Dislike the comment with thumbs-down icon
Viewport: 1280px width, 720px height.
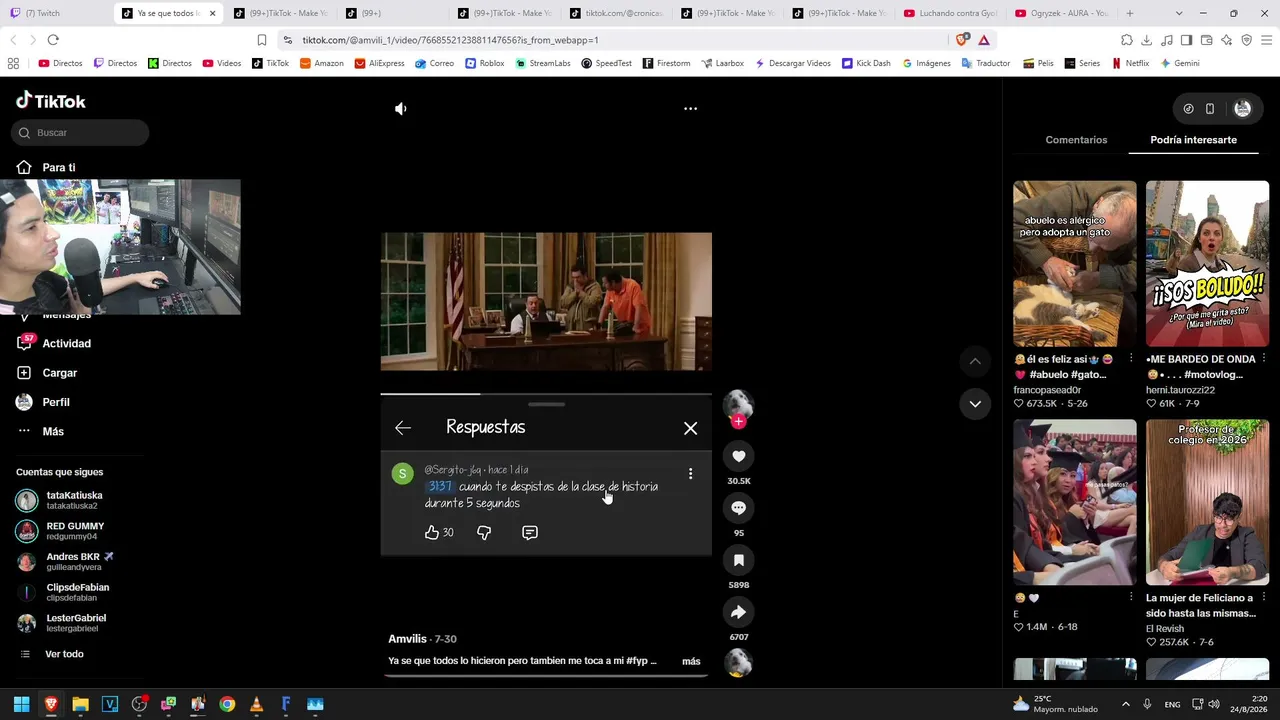484,533
